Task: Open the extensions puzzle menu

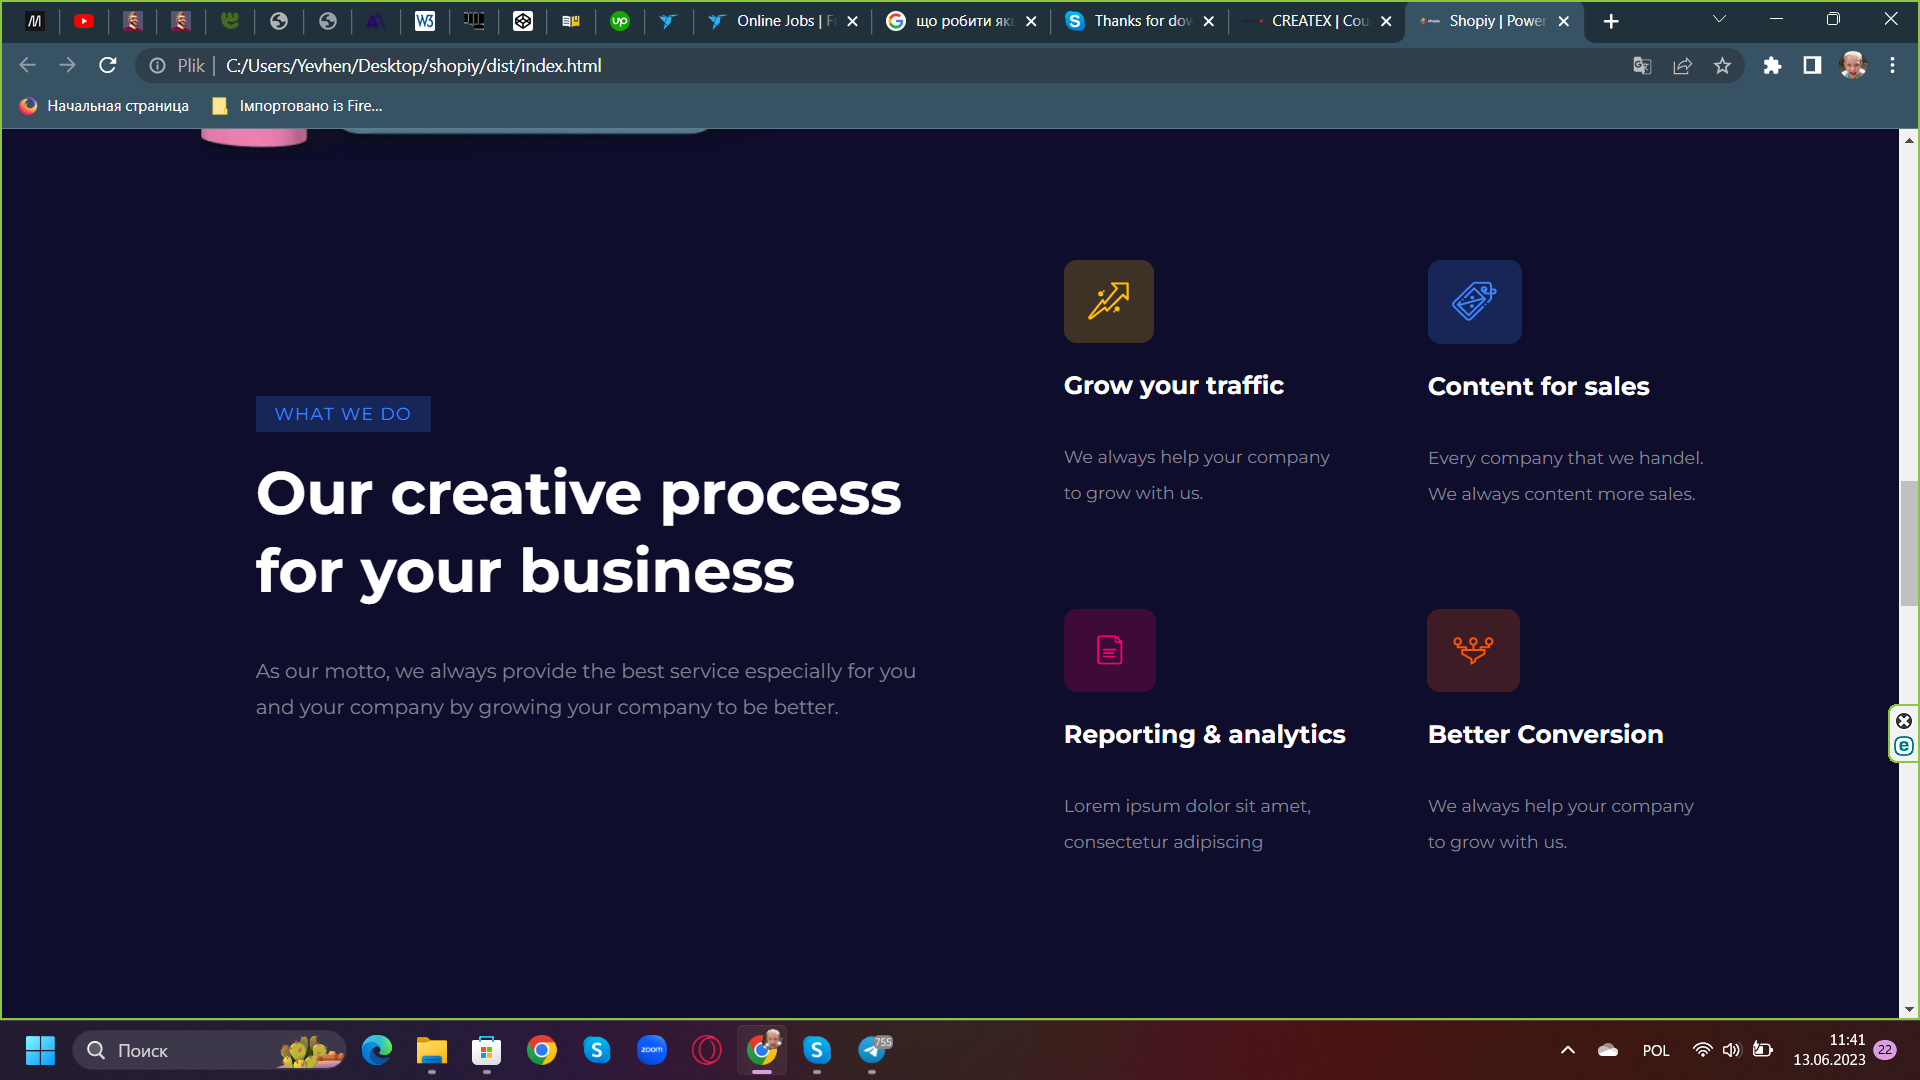Action: tap(1772, 66)
